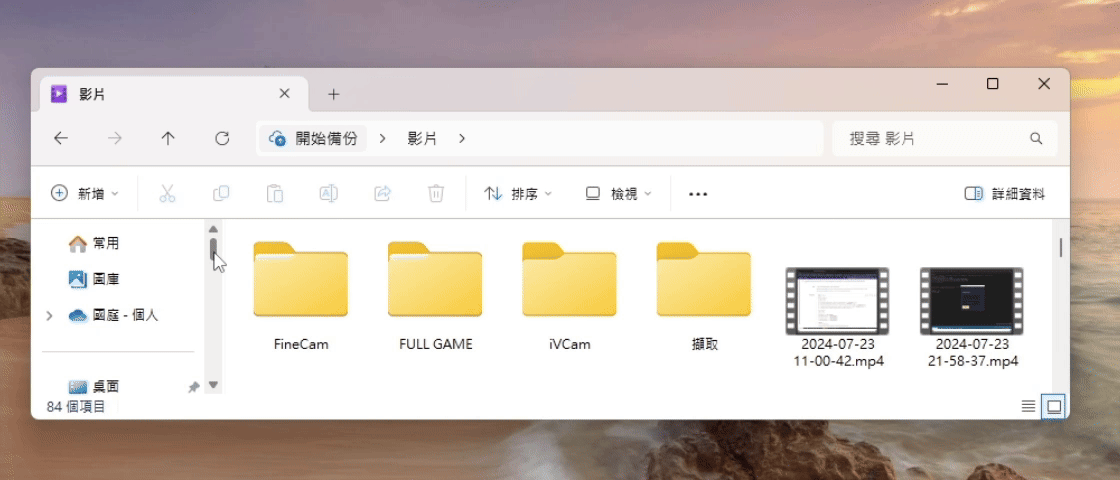The image size is (1120, 480).
Task: Refresh the current folder view
Action: pos(222,139)
